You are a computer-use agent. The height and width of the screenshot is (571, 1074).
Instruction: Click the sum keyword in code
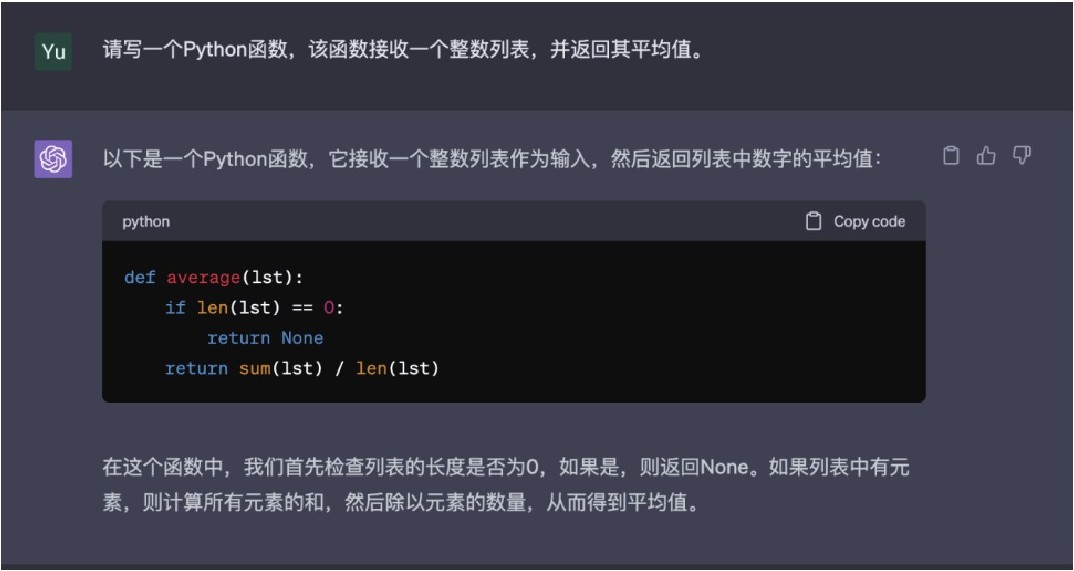tap(254, 369)
